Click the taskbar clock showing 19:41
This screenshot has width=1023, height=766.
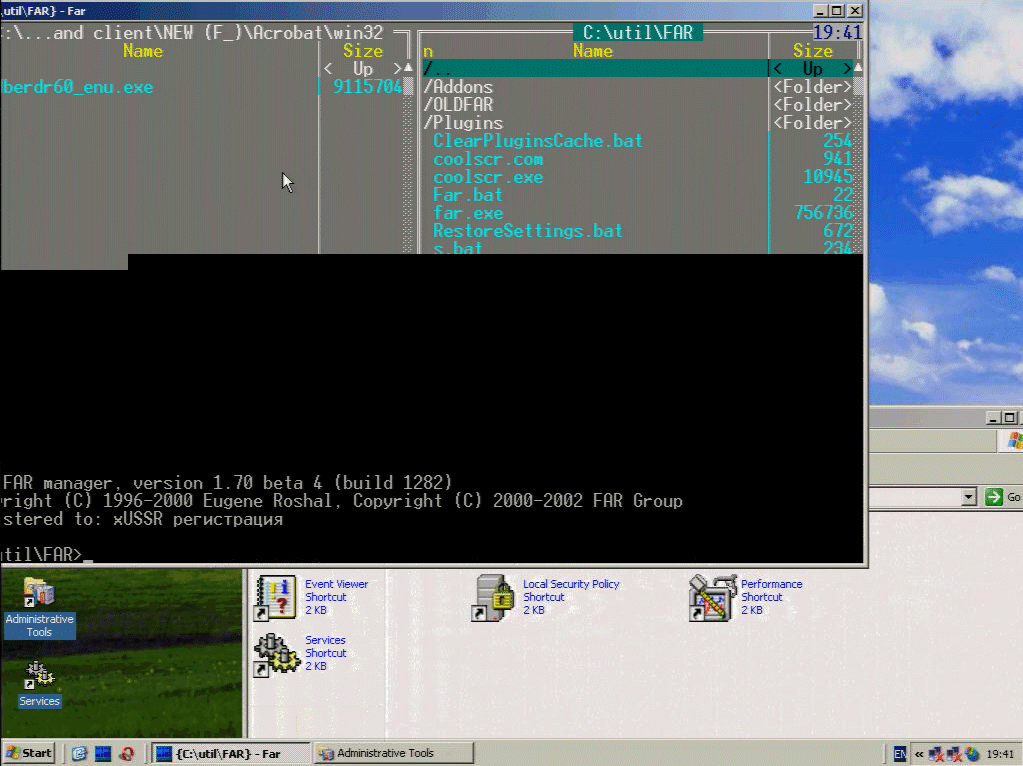tap(1000, 754)
